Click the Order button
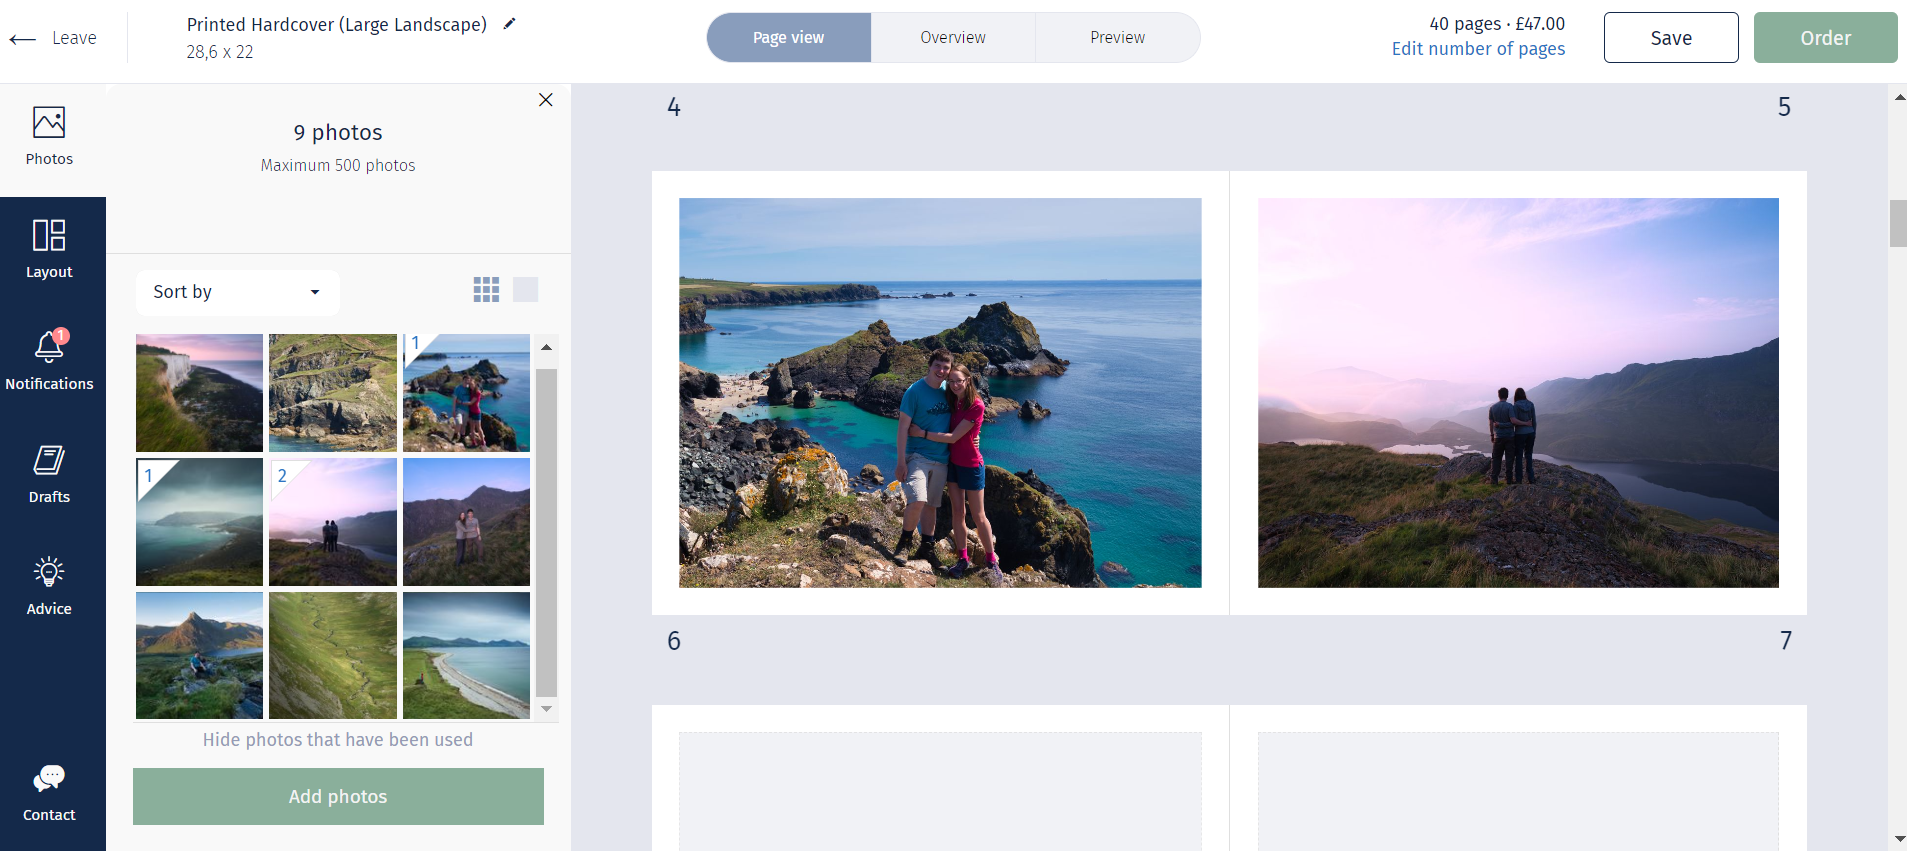This screenshot has width=1907, height=851. point(1826,38)
